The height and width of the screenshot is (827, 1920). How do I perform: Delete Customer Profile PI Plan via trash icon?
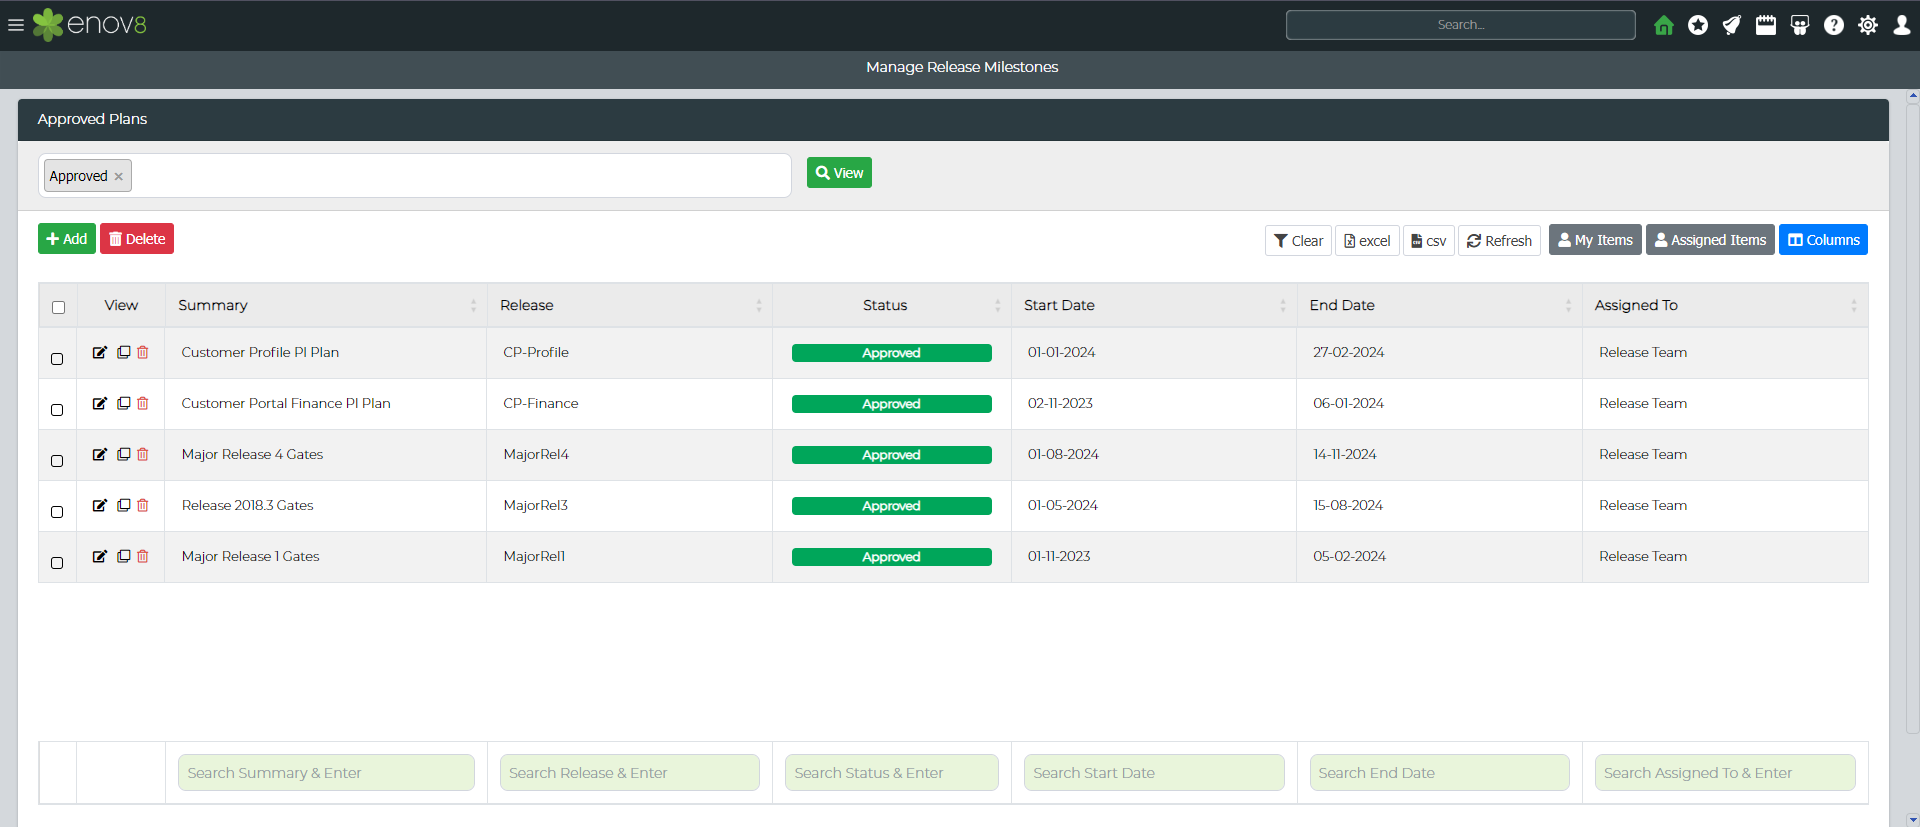[143, 352]
